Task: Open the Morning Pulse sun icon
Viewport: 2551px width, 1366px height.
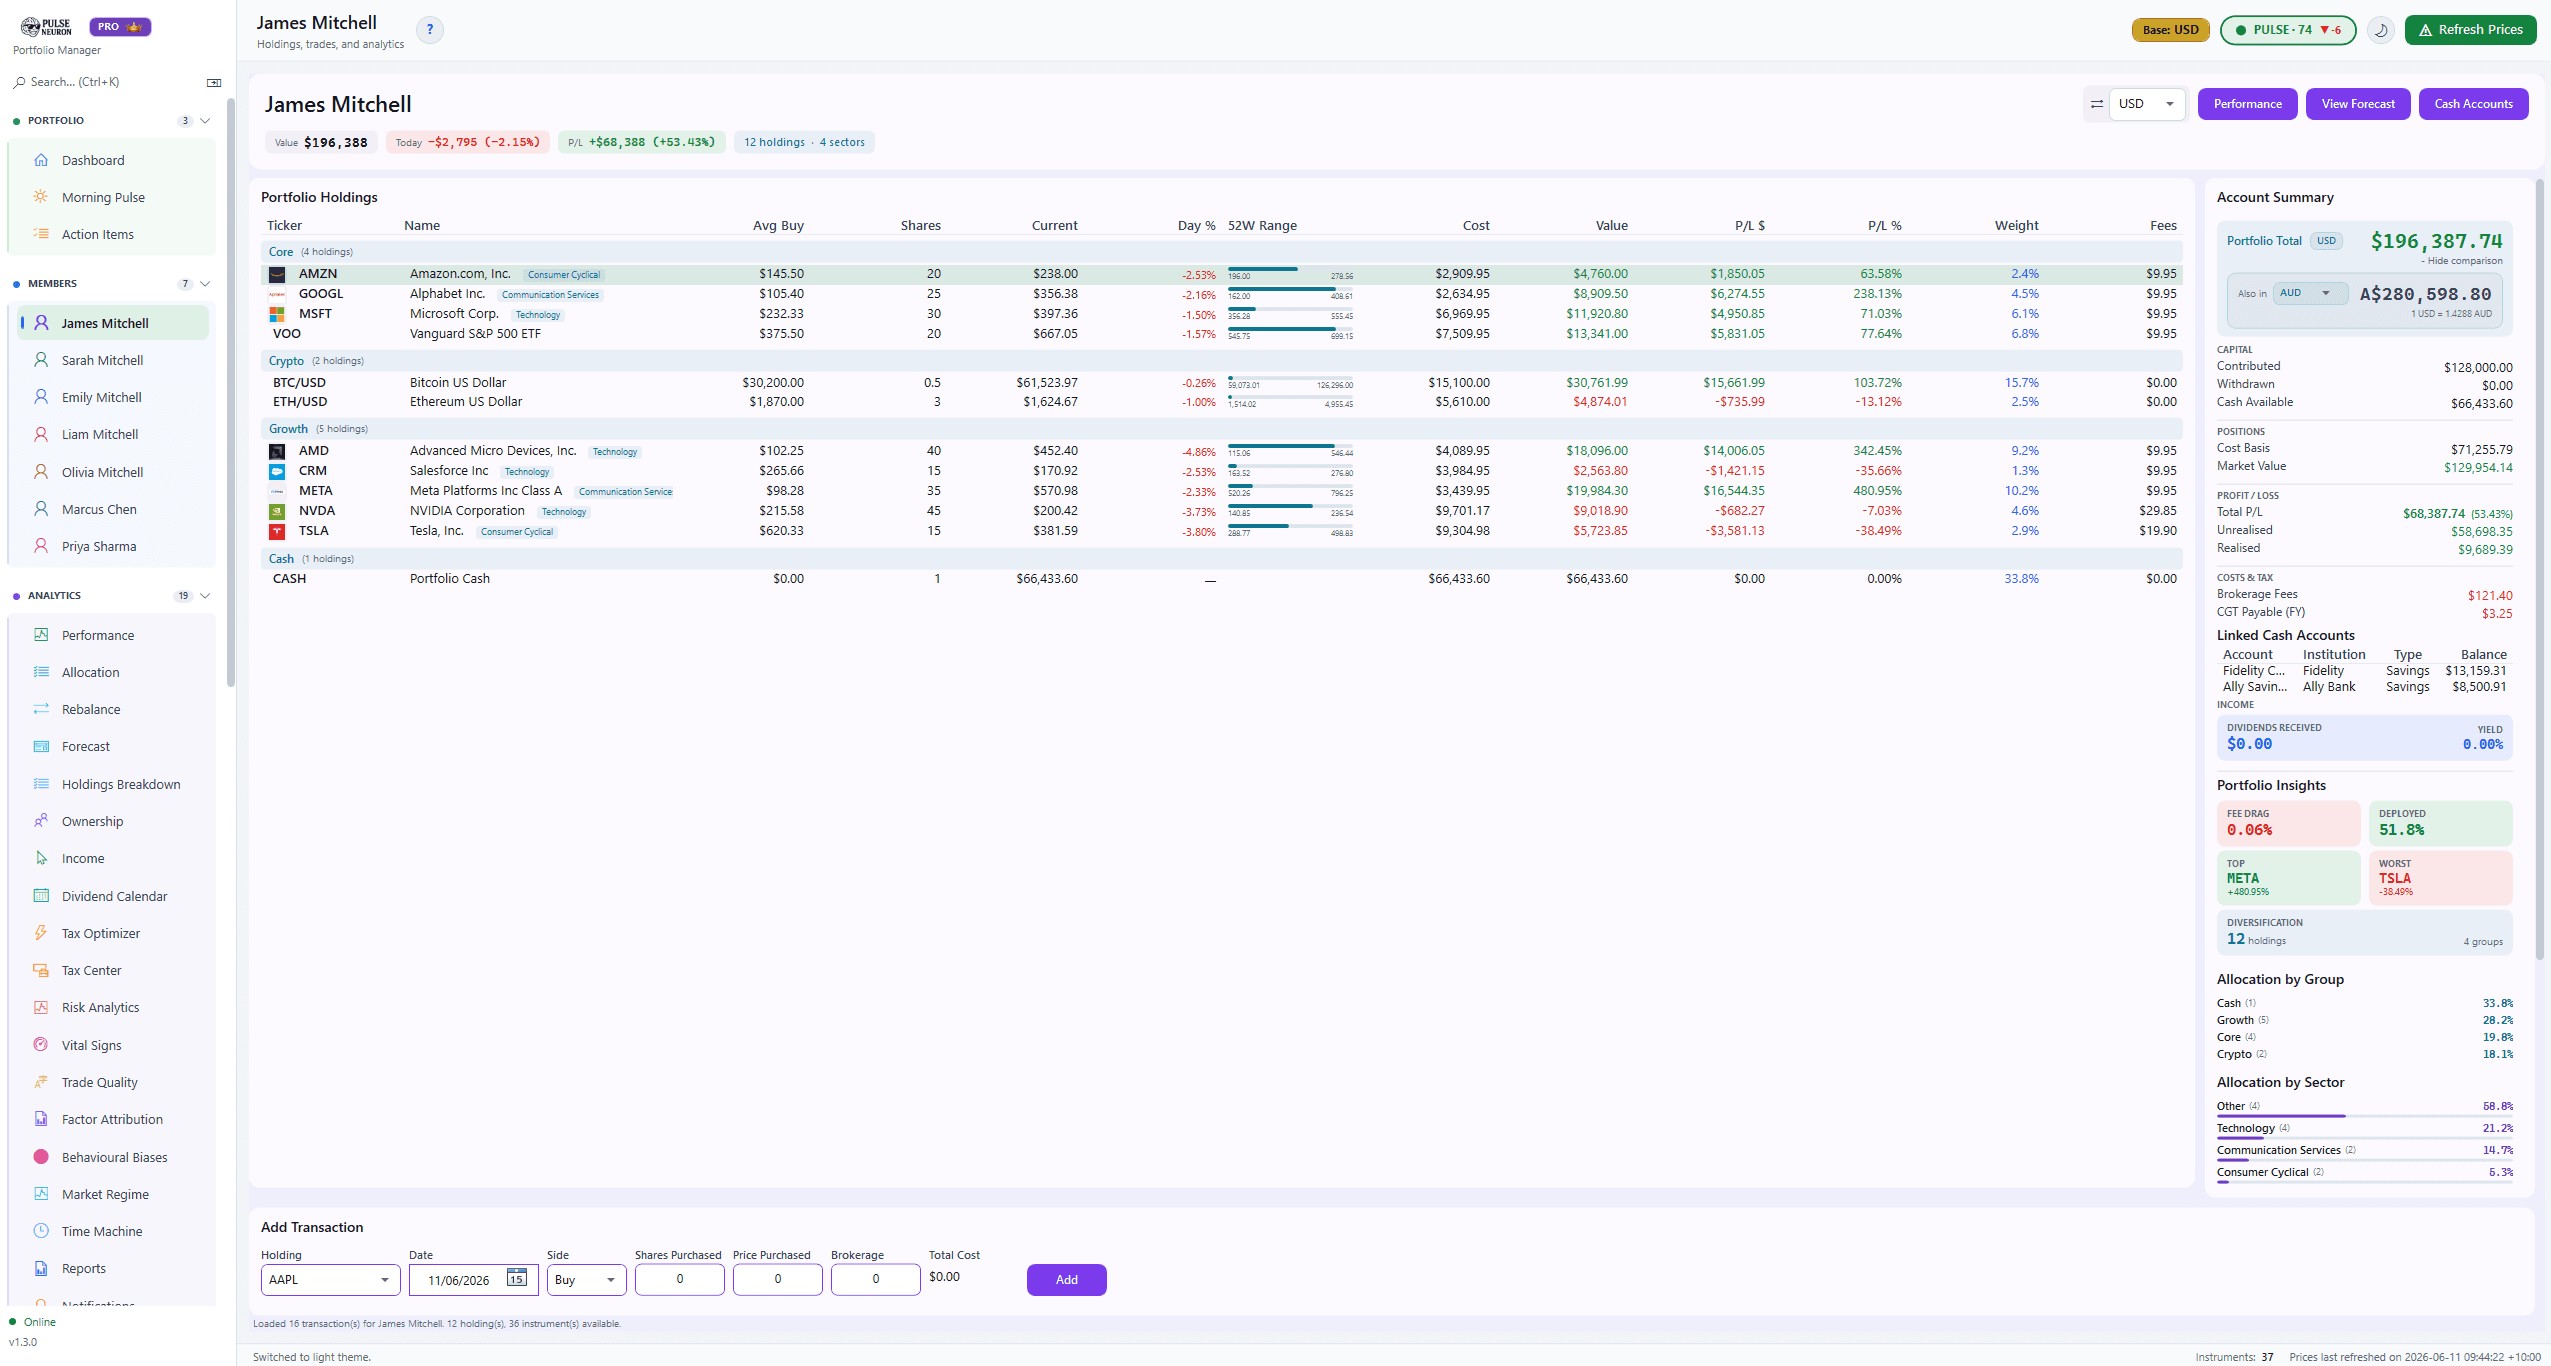Action: (x=41, y=197)
